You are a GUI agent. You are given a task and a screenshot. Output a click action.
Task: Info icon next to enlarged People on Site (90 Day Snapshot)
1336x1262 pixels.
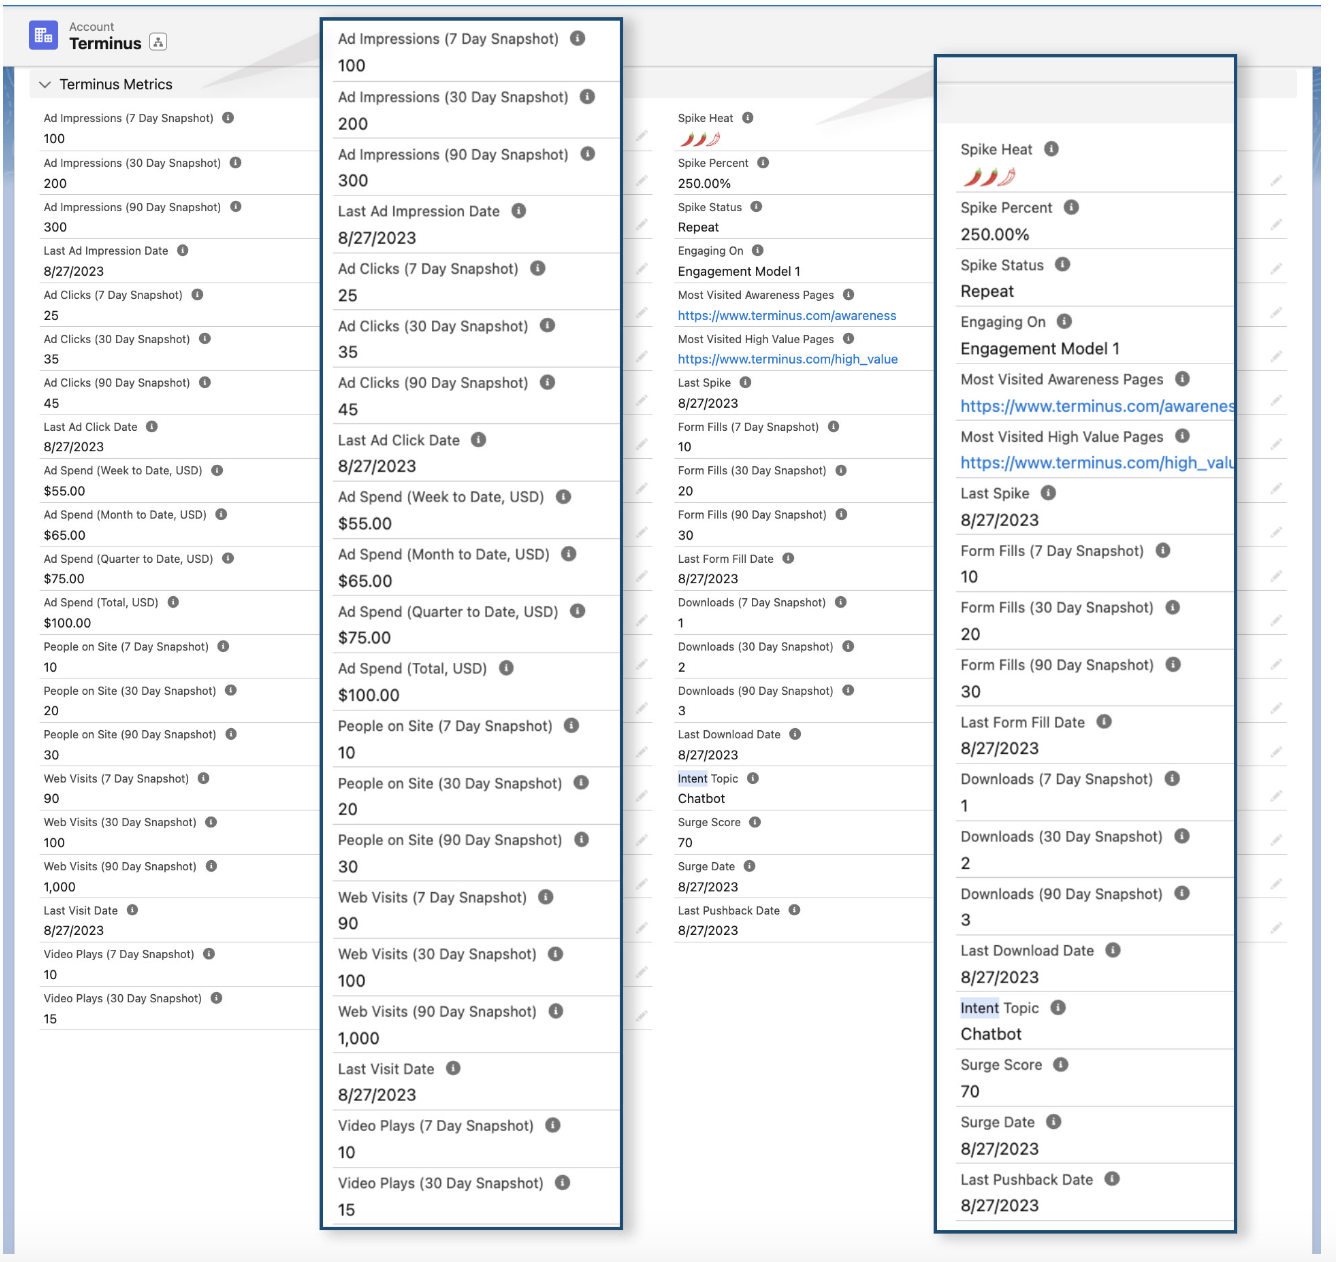click(x=582, y=840)
